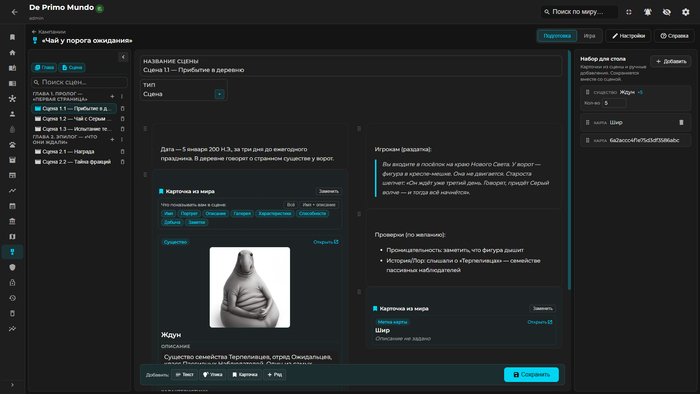Screen dimensions: 700x394
Task: Open the asterisk-shaped icon in left sidebar
Action: click(x=12, y=99)
